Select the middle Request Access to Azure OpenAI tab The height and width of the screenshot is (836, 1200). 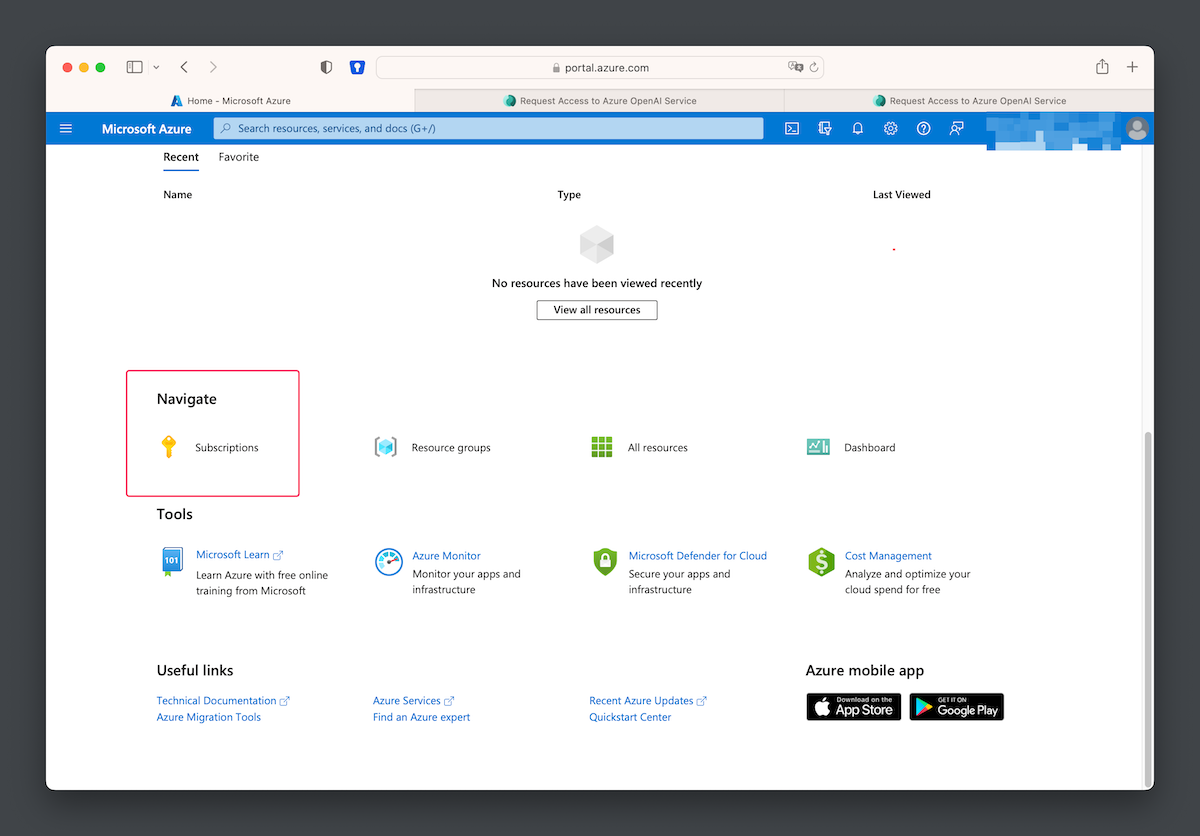tap(599, 100)
